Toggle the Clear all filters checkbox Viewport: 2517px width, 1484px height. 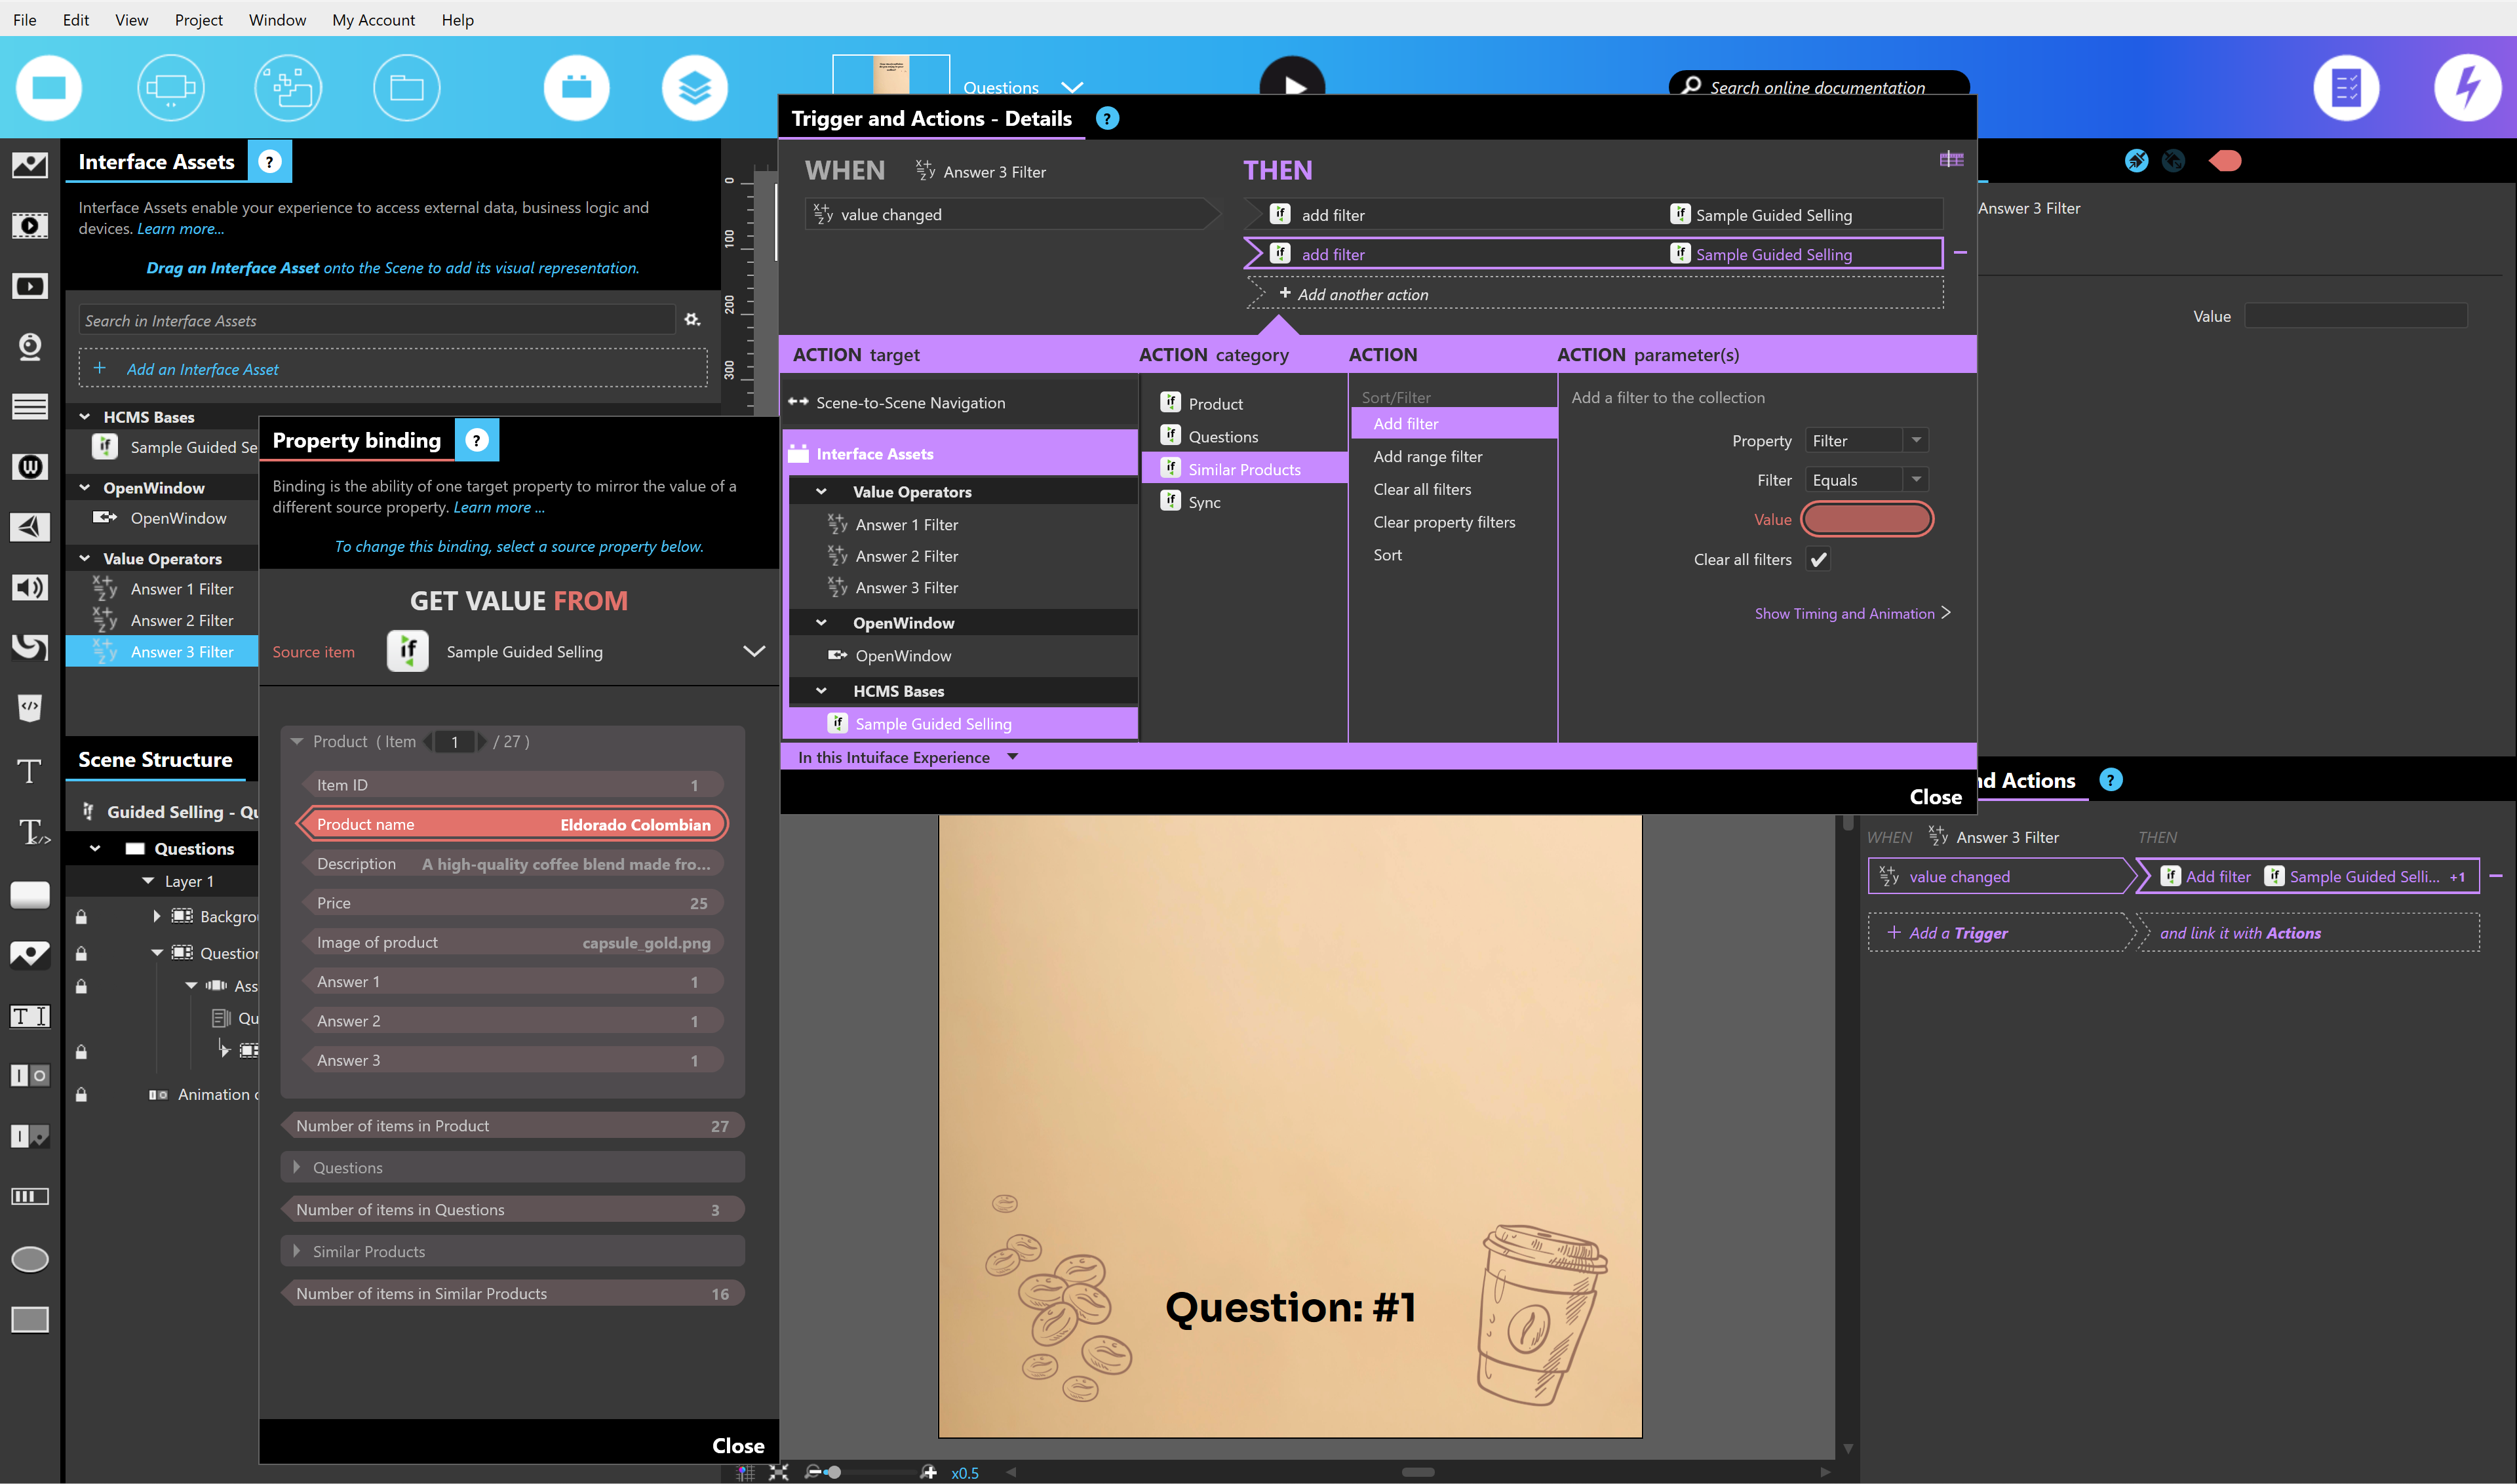[1819, 559]
